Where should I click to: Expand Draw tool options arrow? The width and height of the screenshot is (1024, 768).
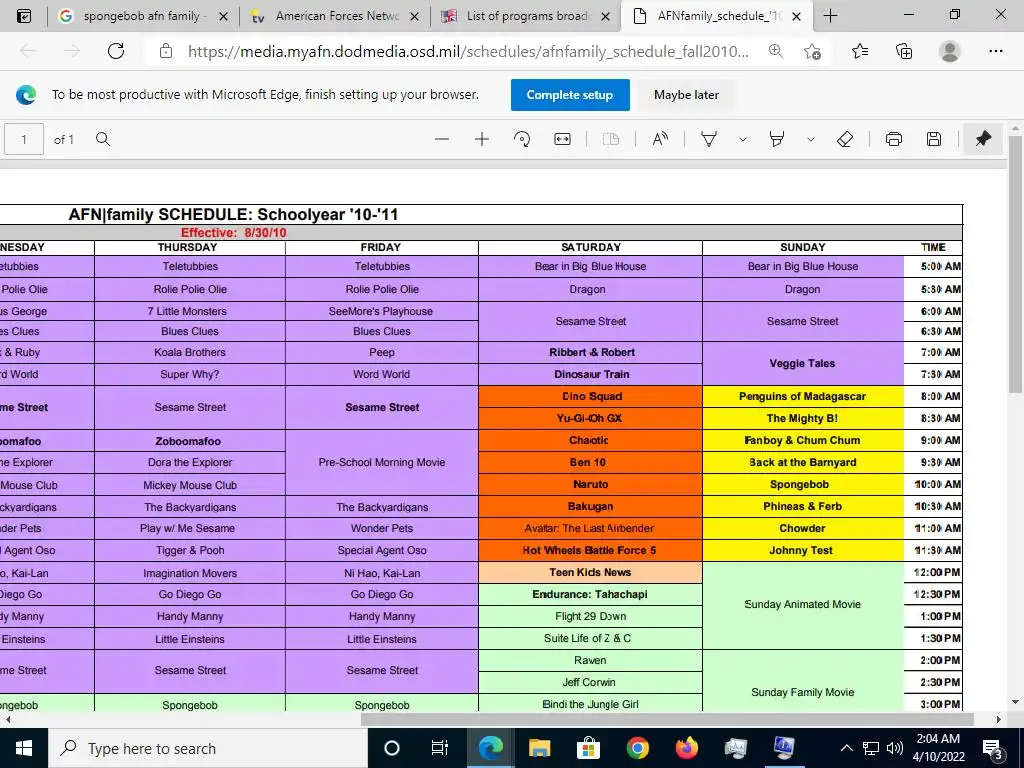743,139
